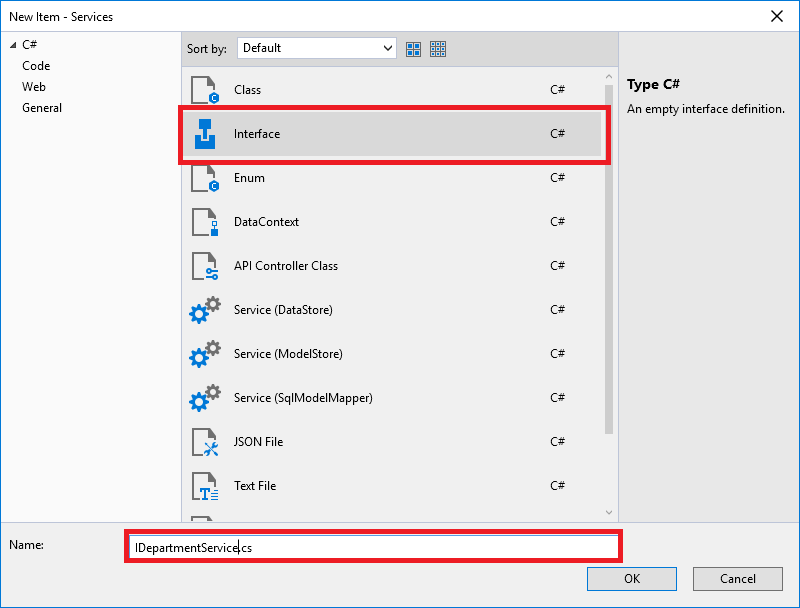
Task: Collapse the C# tree node
Action: [x=12, y=45]
